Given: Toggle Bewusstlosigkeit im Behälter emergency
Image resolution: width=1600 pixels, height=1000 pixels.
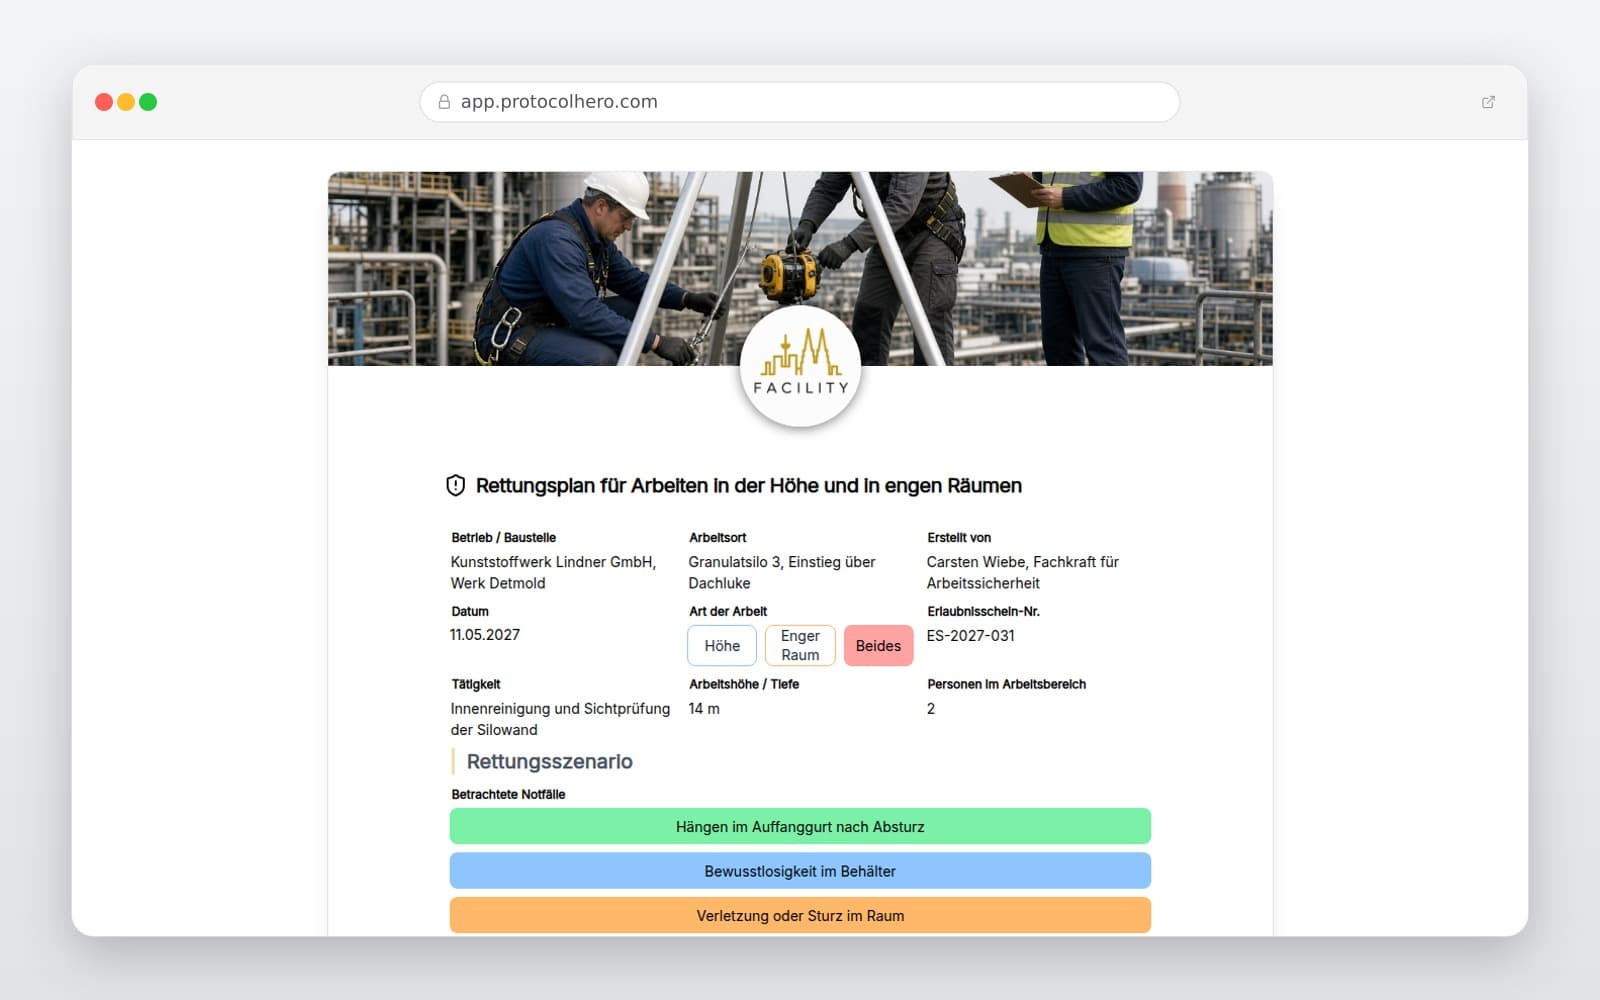Looking at the screenshot, I should [800, 871].
